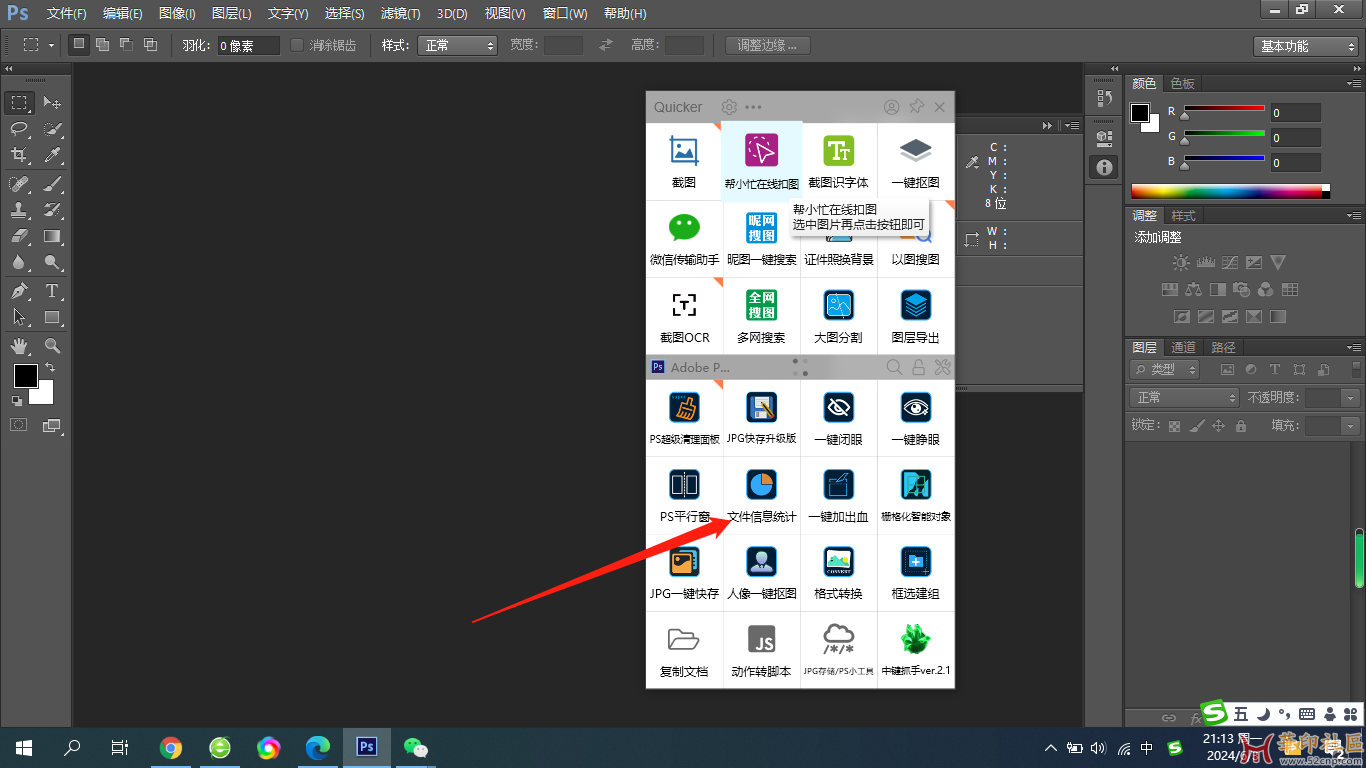Screen dimensions: 1366x768
Task: Click 文件信息统计 action in Quicker
Action: (762, 496)
